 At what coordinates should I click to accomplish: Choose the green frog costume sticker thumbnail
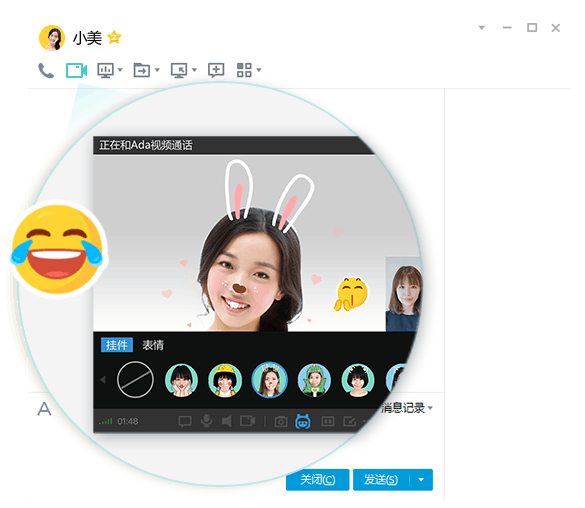tap(314, 380)
